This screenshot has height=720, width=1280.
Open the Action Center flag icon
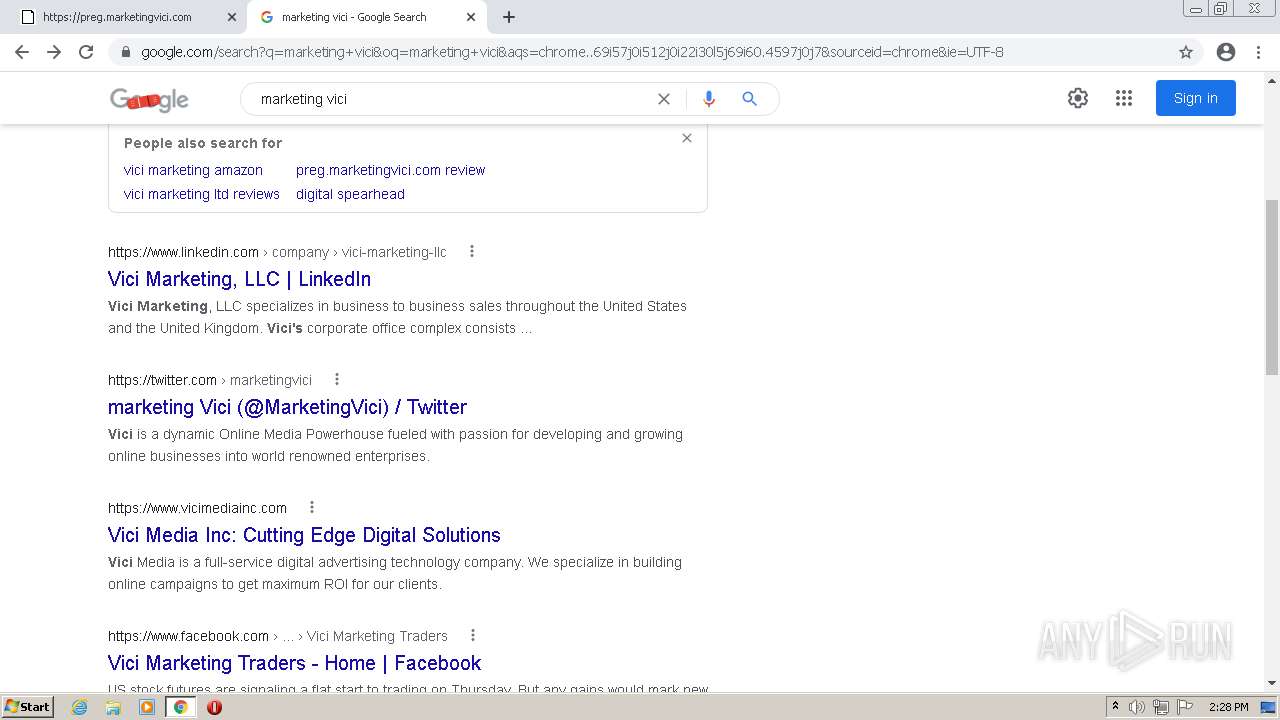[1185, 707]
